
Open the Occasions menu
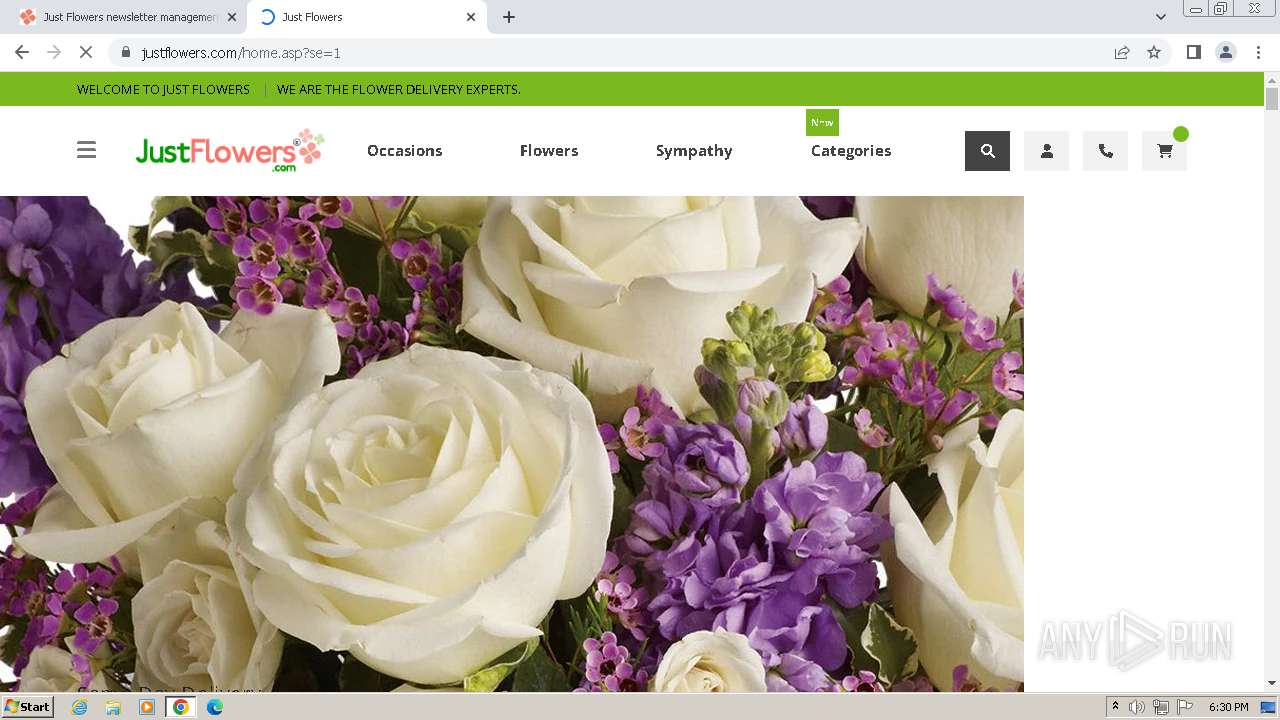pos(404,151)
